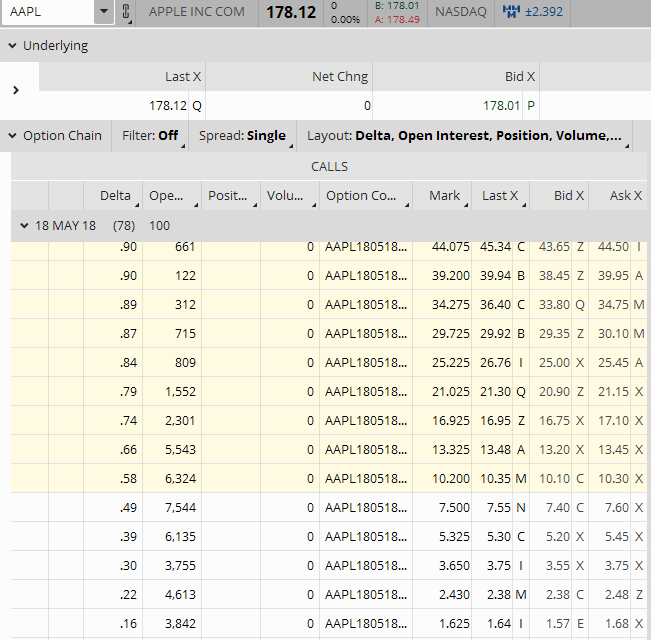The image size is (651, 640).
Task: Select underlying bid value 178.01
Action: 502,106
